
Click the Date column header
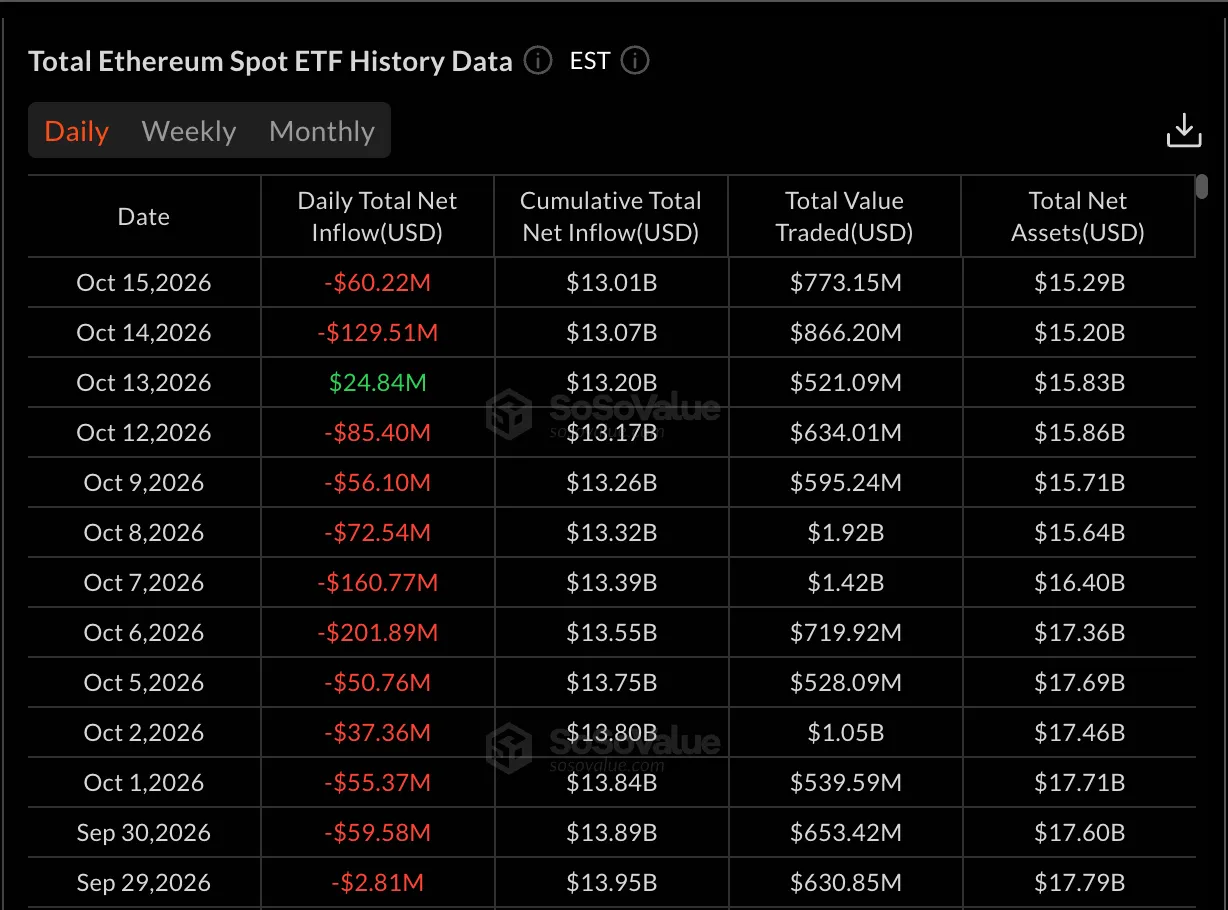tap(144, 217)
